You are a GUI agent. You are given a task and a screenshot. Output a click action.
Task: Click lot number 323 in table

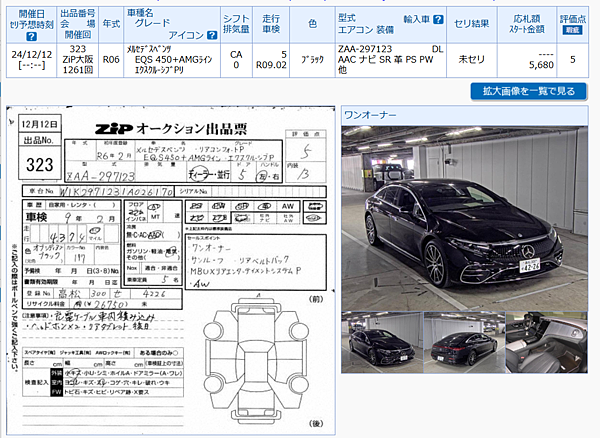point(78,49)
